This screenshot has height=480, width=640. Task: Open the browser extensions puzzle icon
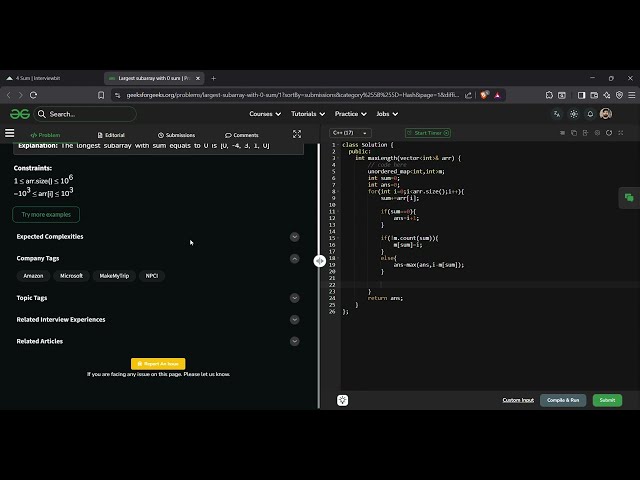(x=549, y=95)
